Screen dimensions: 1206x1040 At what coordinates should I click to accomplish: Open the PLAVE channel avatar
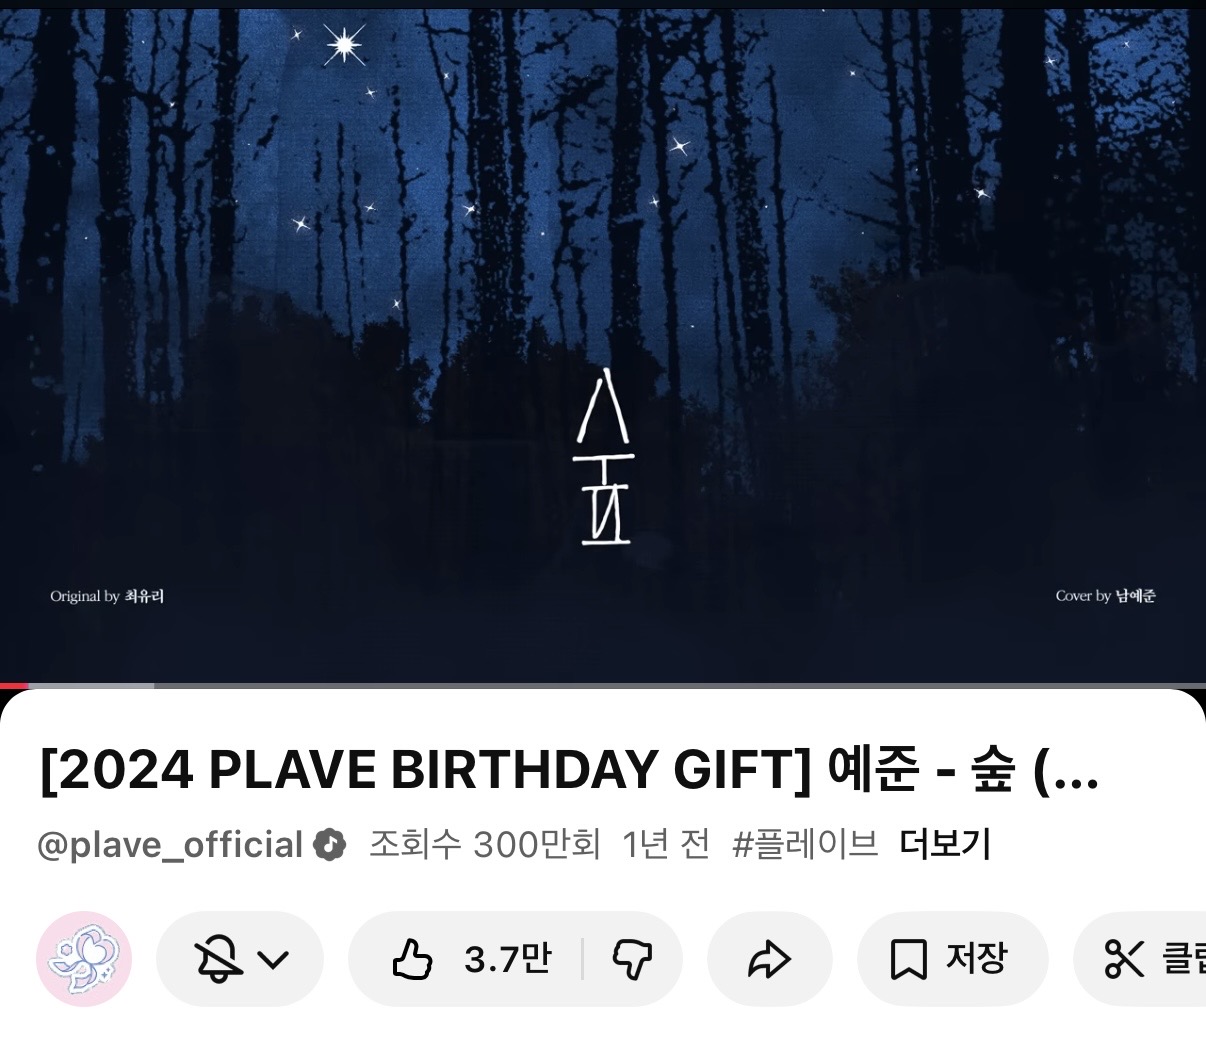[x=84, y=959]
